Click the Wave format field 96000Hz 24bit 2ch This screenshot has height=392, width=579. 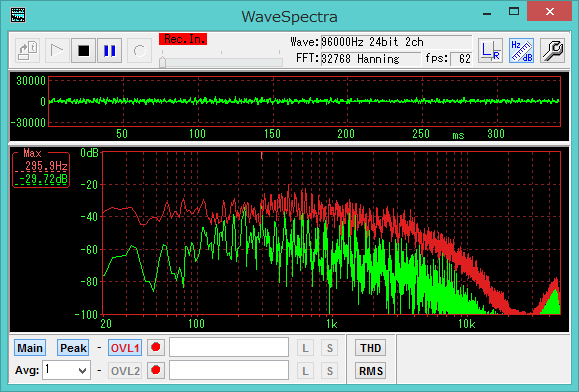point(396,42)
